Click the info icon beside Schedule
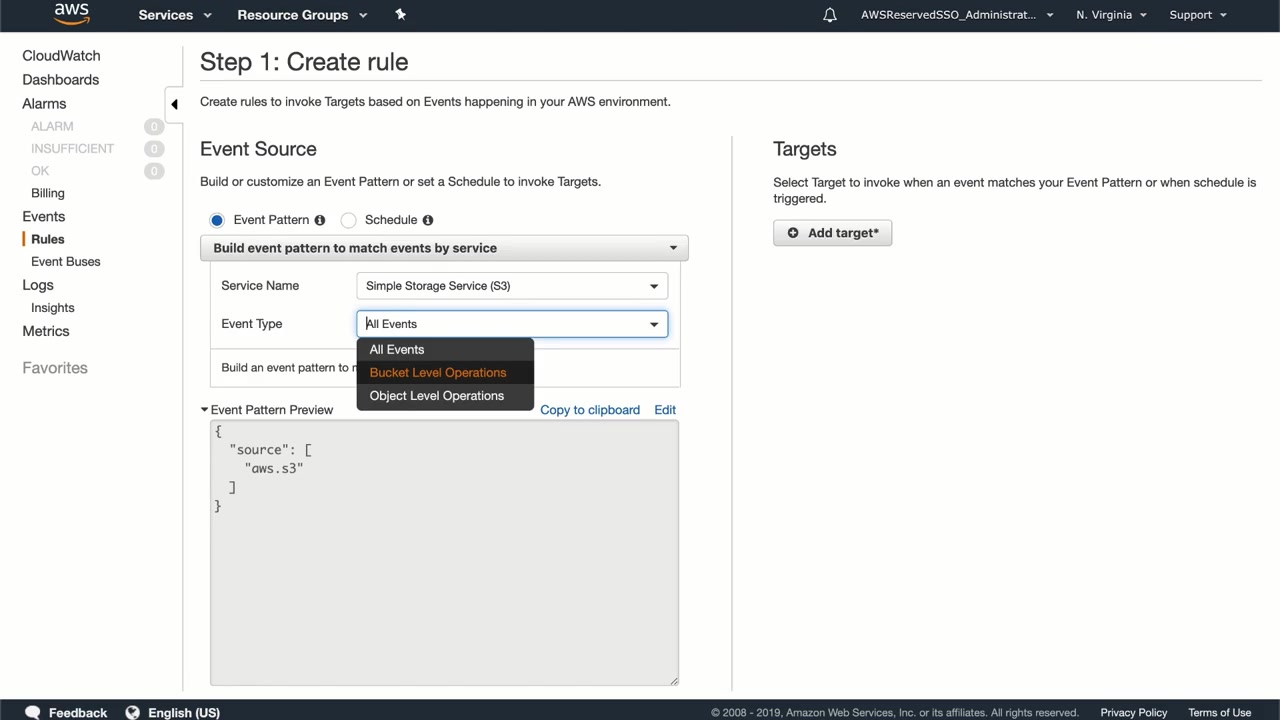 coord(428,220)
